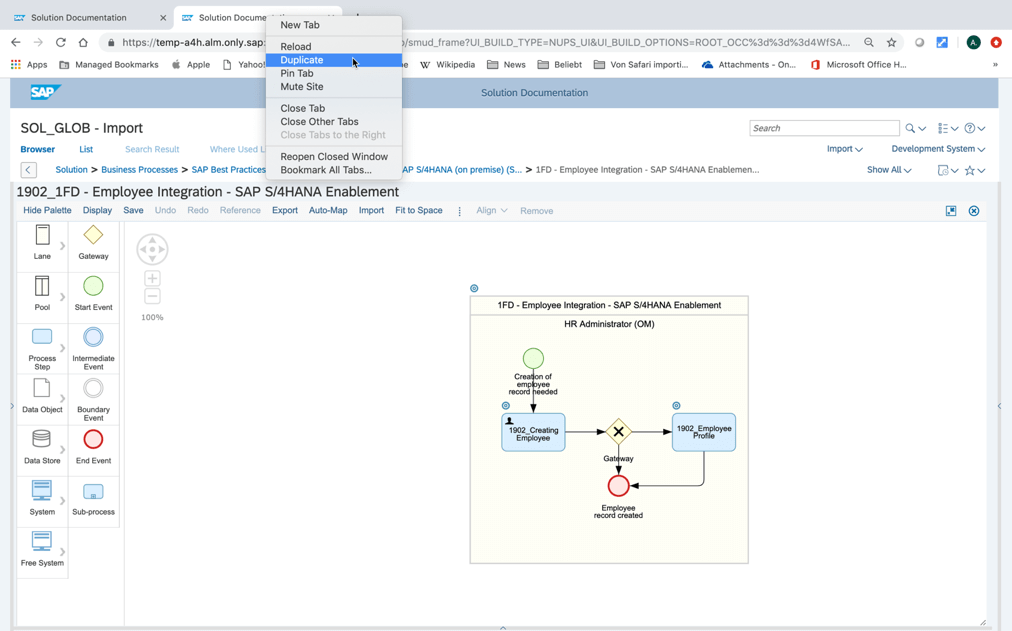Click Export in the diagram toolbar
The width and height of the screenshot is (1012, 631).
click(285, 210)
